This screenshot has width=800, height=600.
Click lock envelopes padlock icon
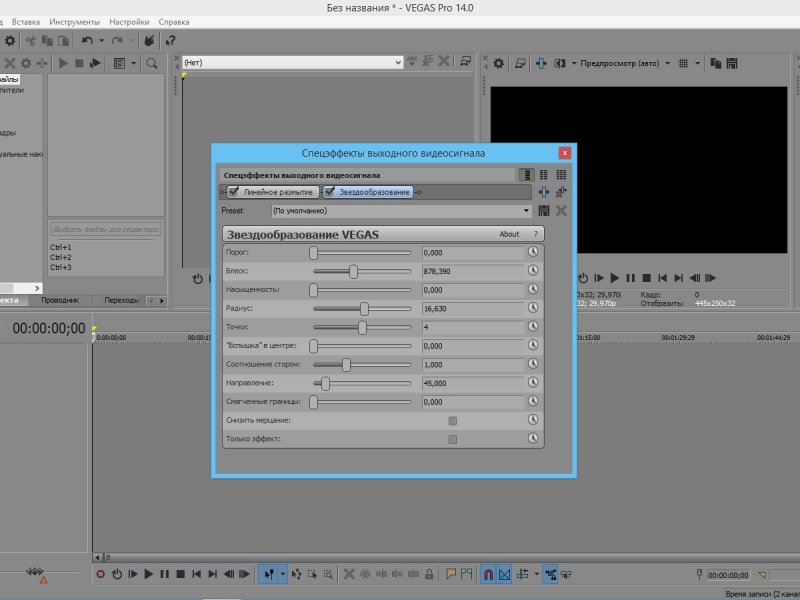point(429,574)
